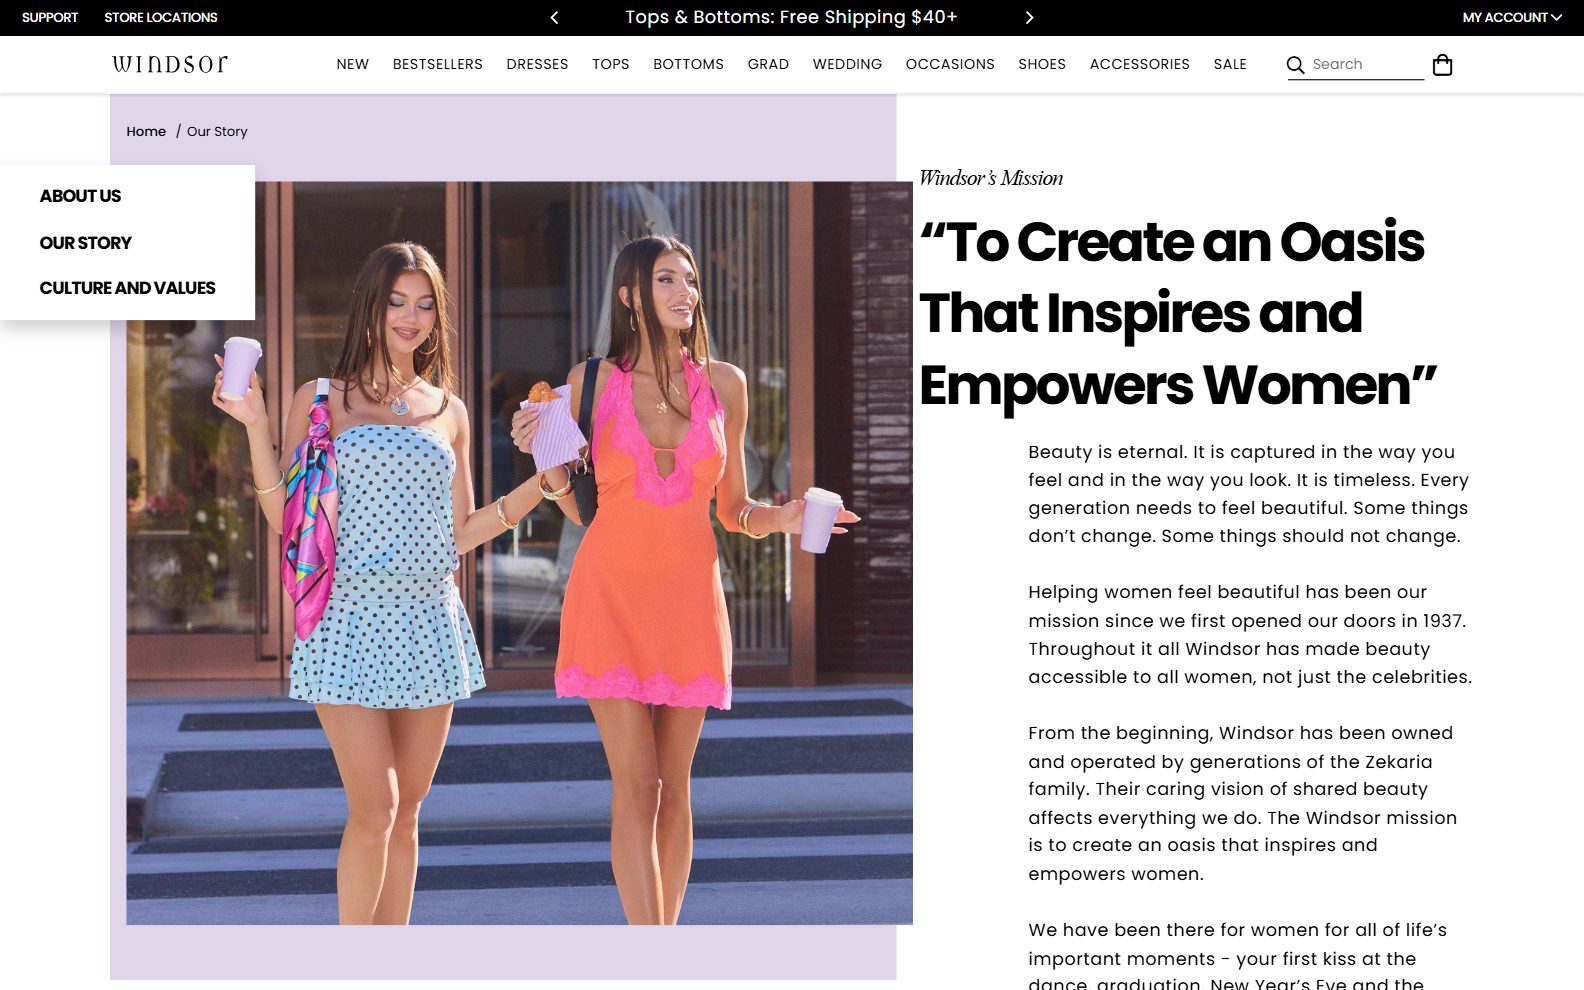Image resolution: width=1584 pixels, height=990 pixels.
Task: Click the Support link
Action: tap(50, 17)
